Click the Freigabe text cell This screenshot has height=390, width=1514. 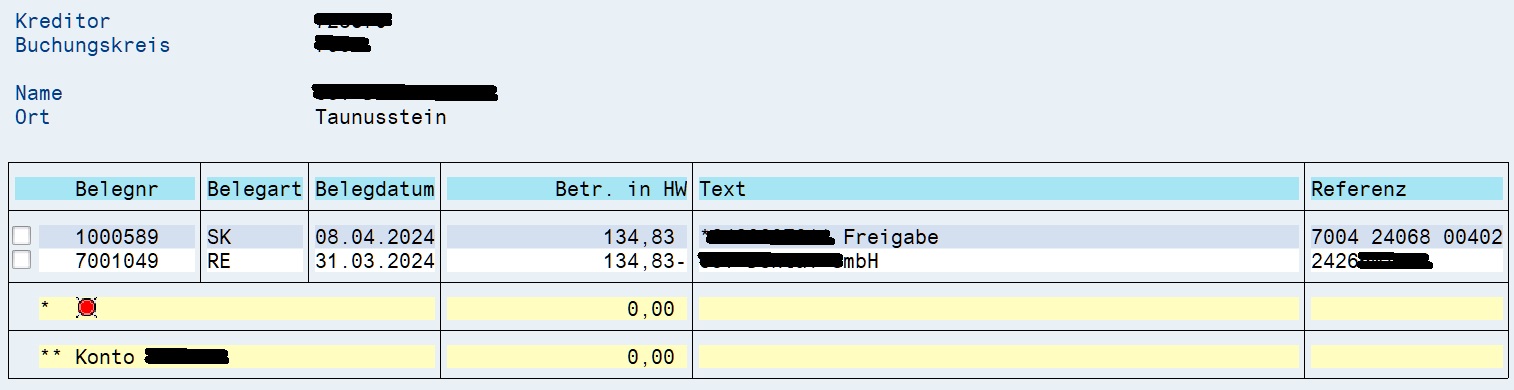tap(999, 237)
